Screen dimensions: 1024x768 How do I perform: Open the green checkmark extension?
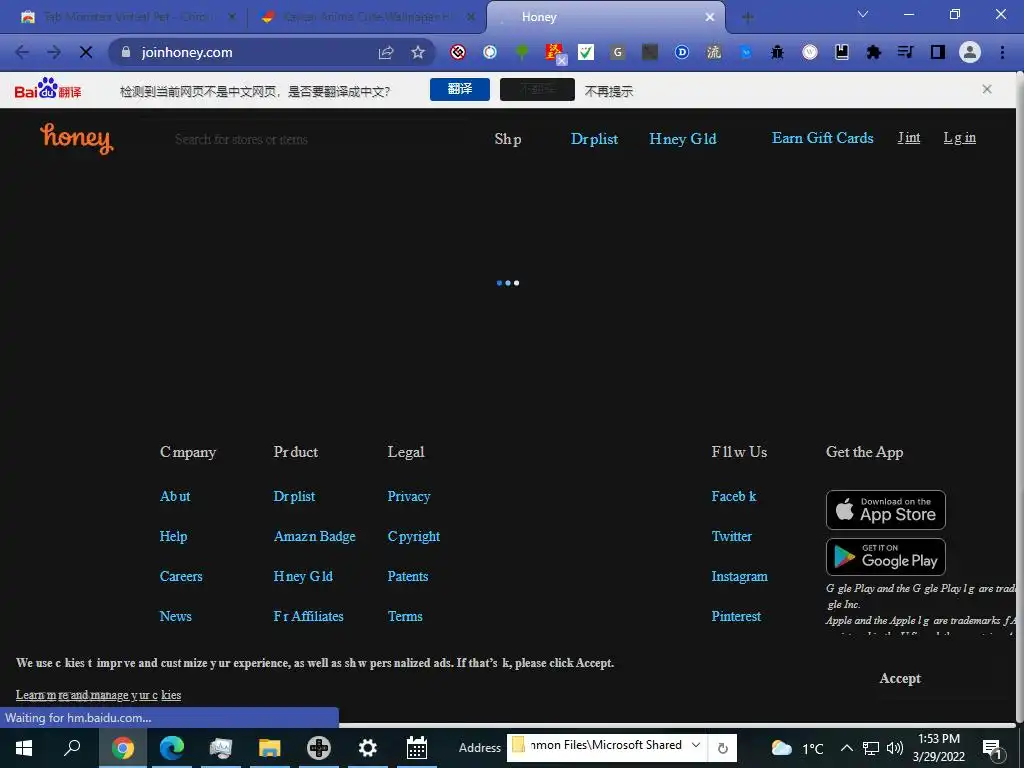click(x=586, y=52)
